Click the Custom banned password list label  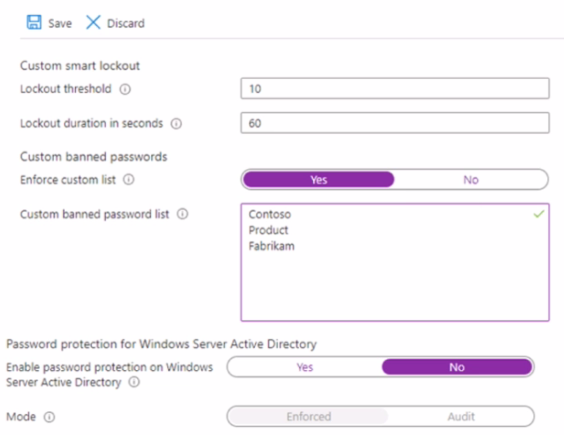coord(95,214)
